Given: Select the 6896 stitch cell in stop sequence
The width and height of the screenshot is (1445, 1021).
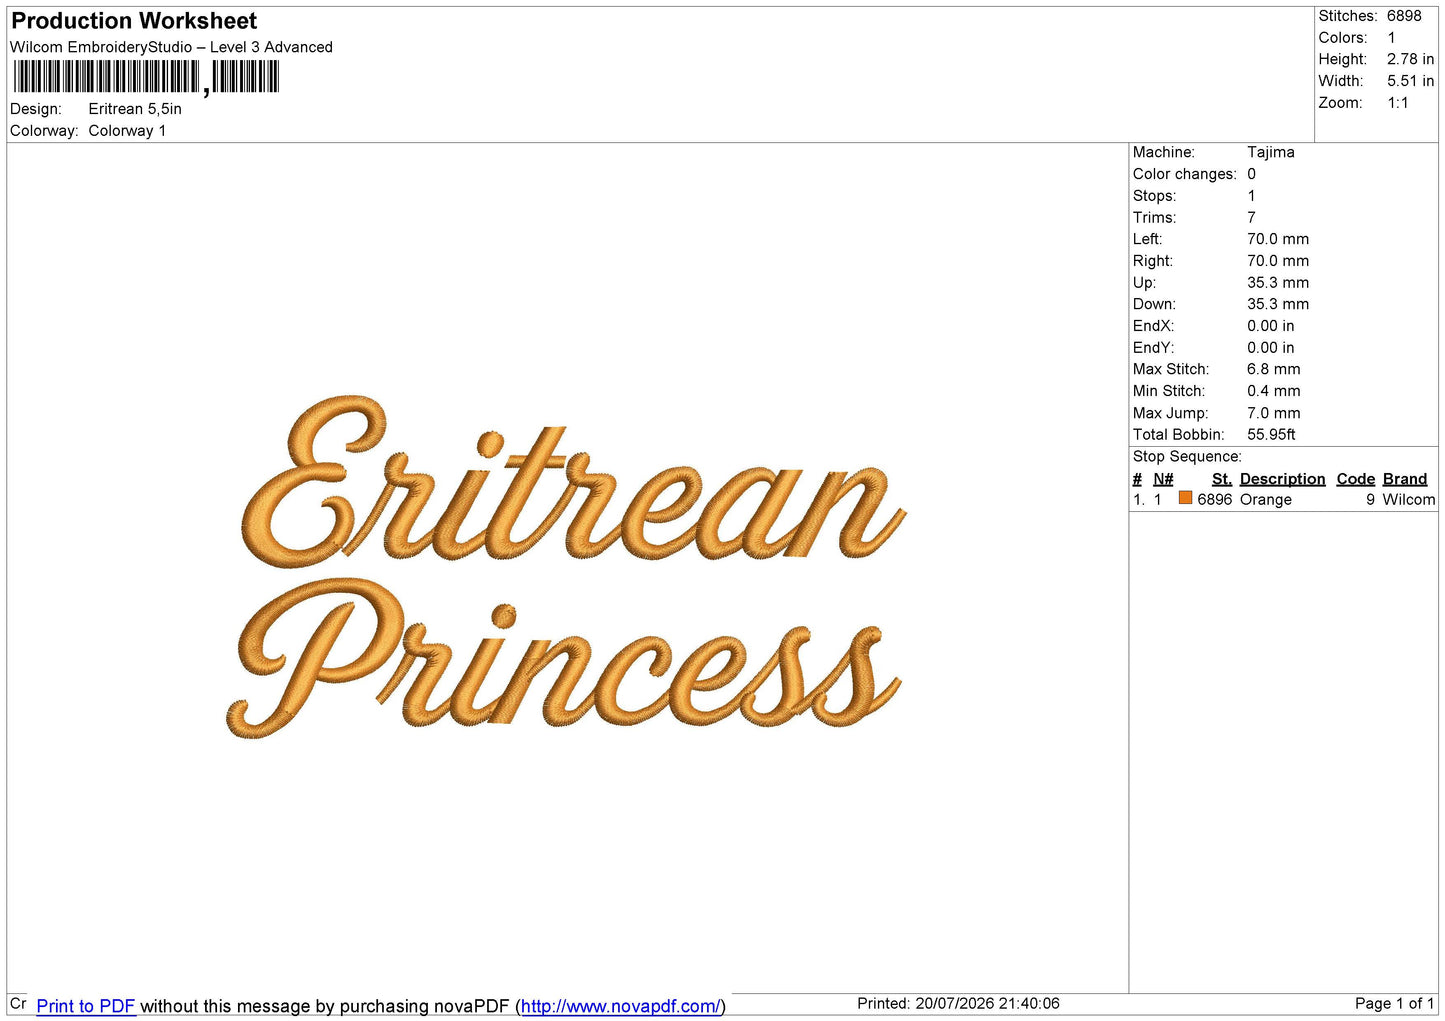Looking at the screenshot, I should click(x=1214, y=499).
